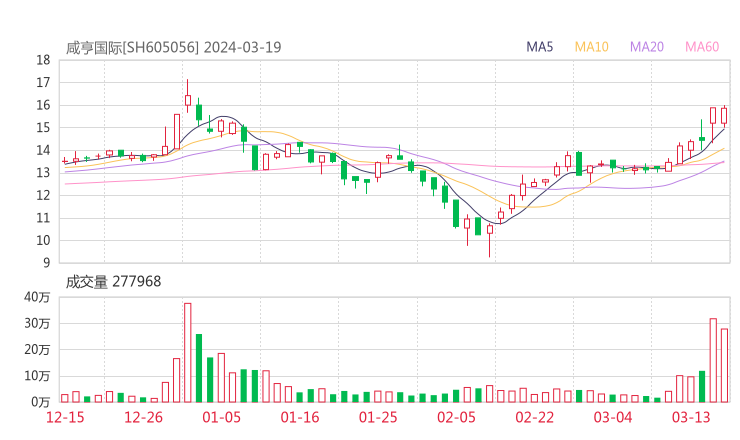Click the chart title 咸亨国际[SH605056] 2024-03-19
Screen dimensions: 740x440
click(x=173, y=47)
